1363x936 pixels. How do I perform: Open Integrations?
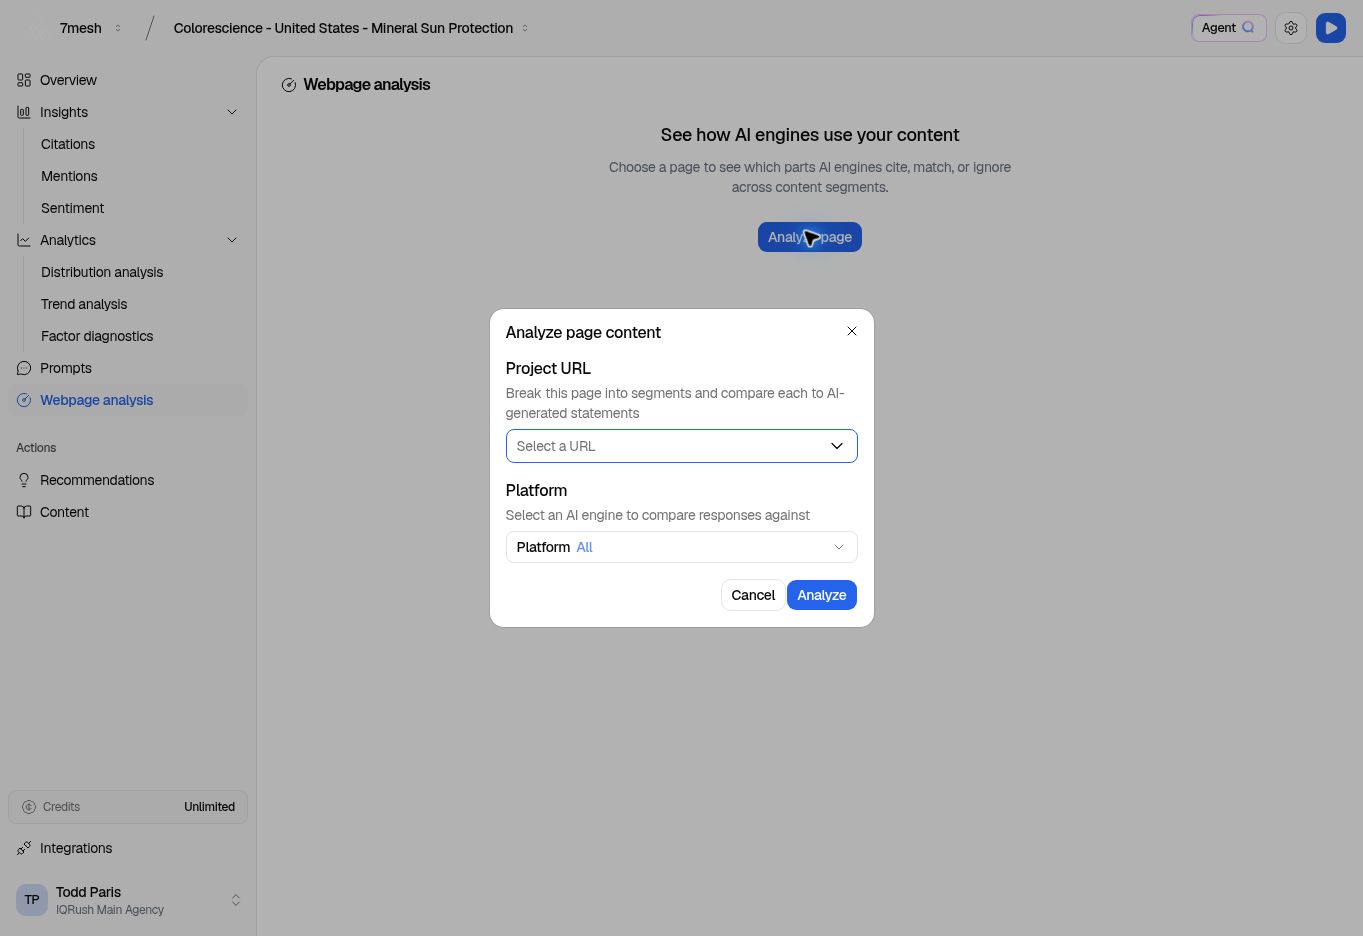tap(76, 848)
